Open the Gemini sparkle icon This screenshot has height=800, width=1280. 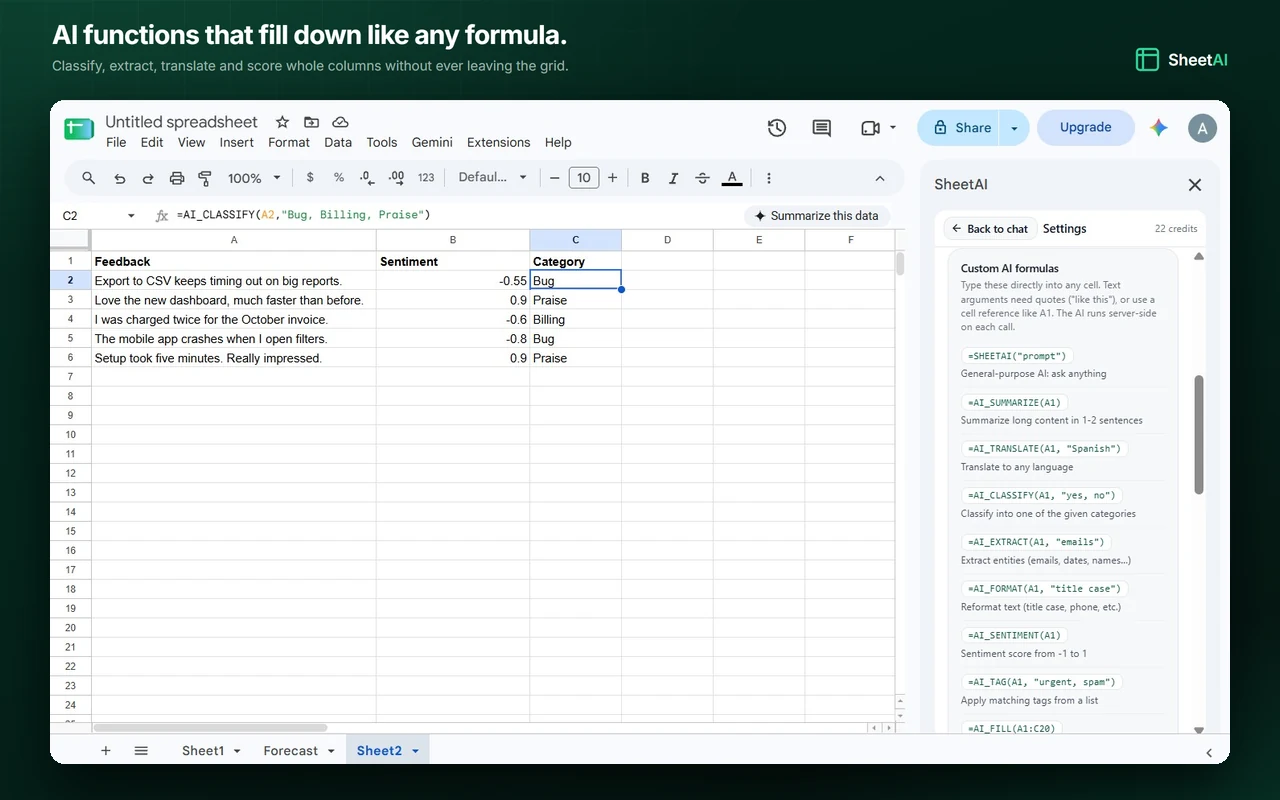[1159, 128]
